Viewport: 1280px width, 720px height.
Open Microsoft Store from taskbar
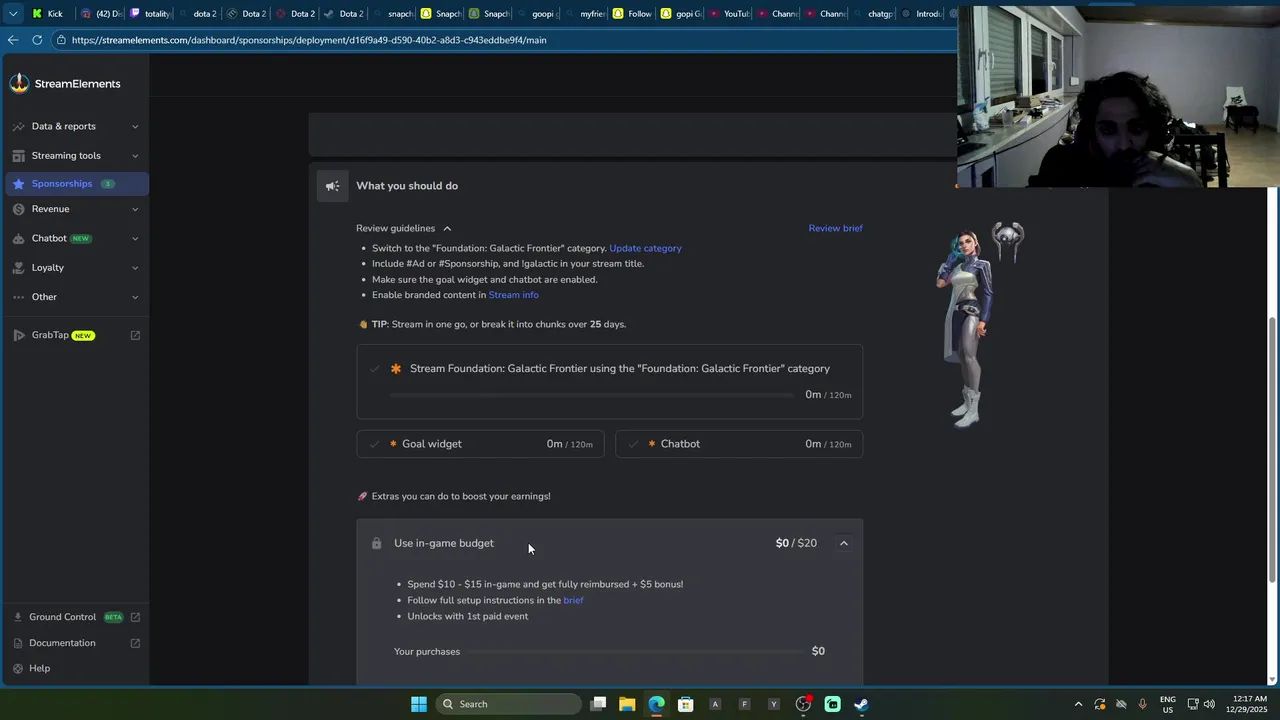pos(686,704)
